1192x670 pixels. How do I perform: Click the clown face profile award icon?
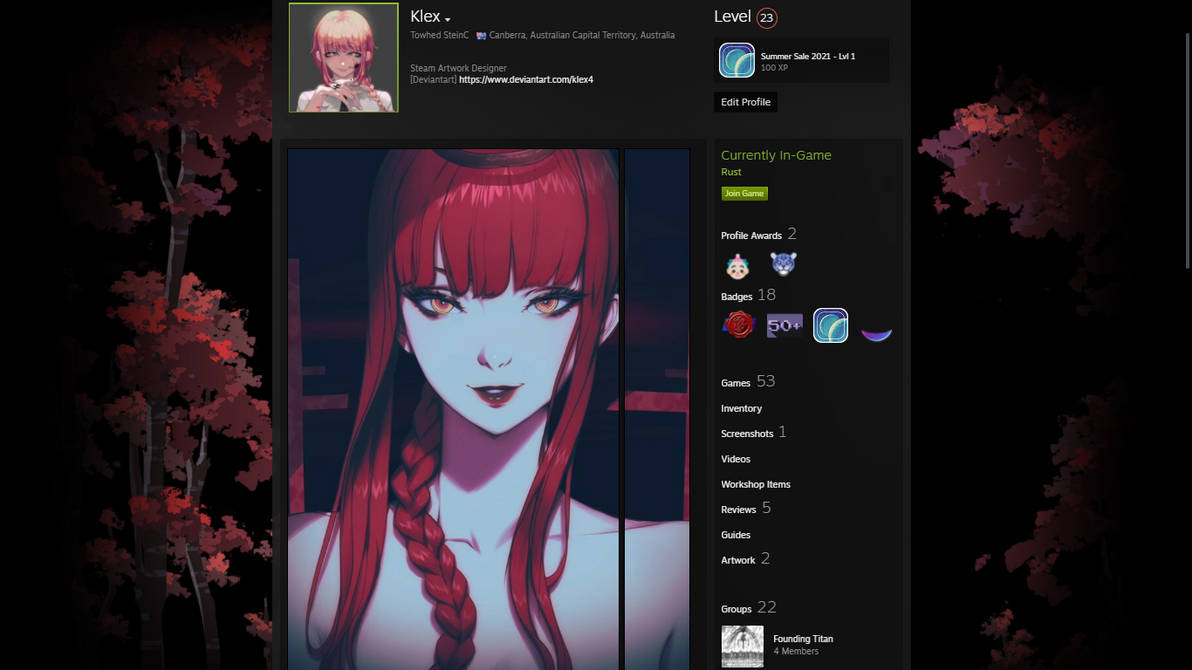737,265
